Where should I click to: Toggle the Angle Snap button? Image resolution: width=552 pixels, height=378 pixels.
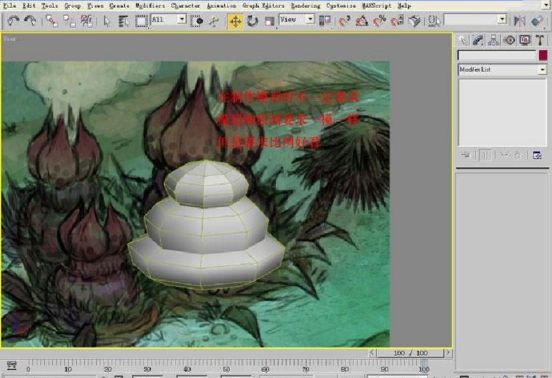click(x=362, y=21)
